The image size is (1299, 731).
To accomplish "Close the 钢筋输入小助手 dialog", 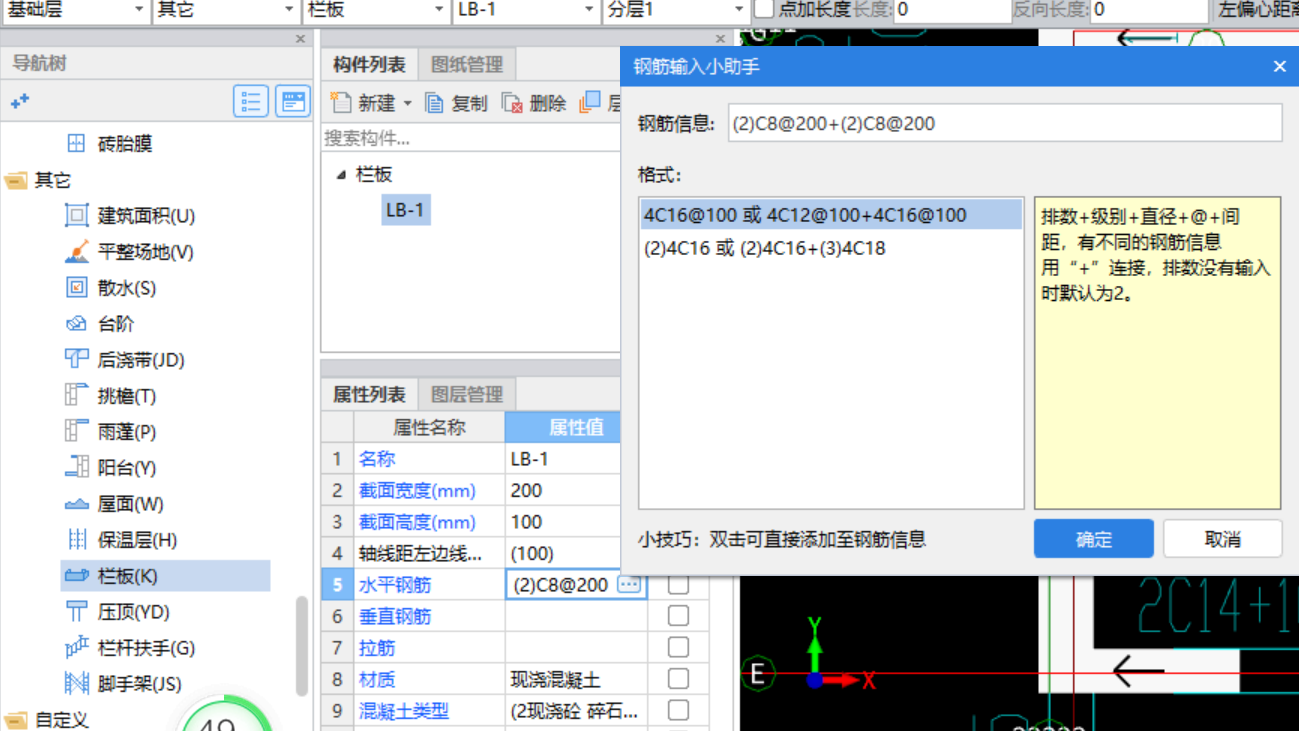I will 1279,66.
